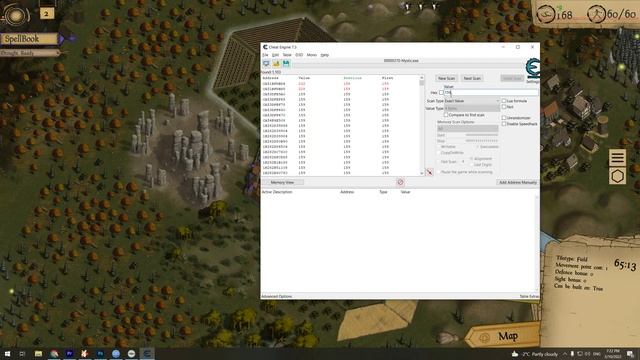Click the First column header in results
Image resolution: width=640 pixels, height=360 pixels.
(x=387, y=78)
